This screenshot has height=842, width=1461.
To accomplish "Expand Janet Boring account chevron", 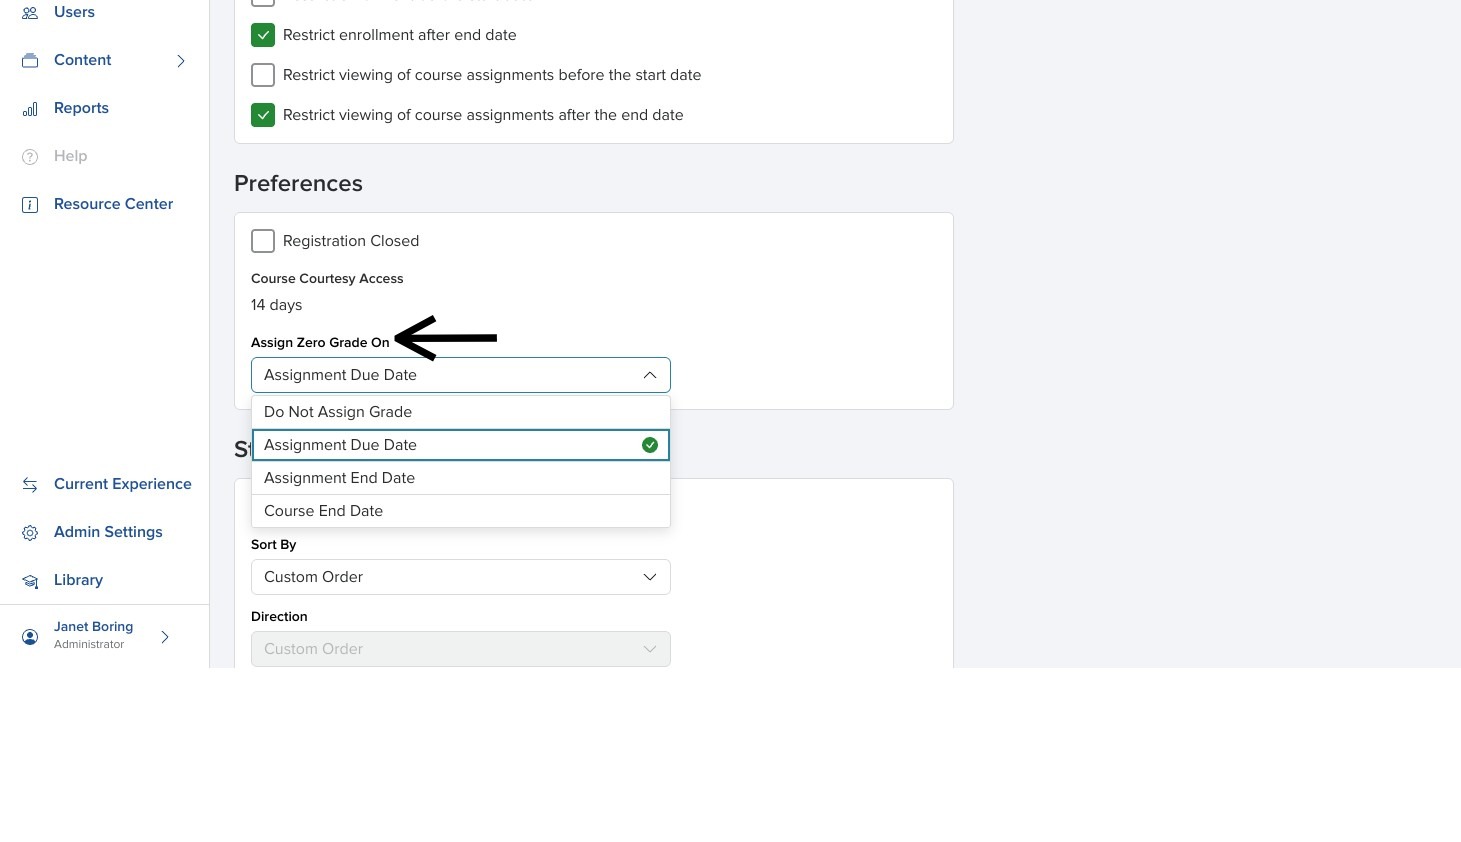I will pyautogui.click(x=165, y=637).
